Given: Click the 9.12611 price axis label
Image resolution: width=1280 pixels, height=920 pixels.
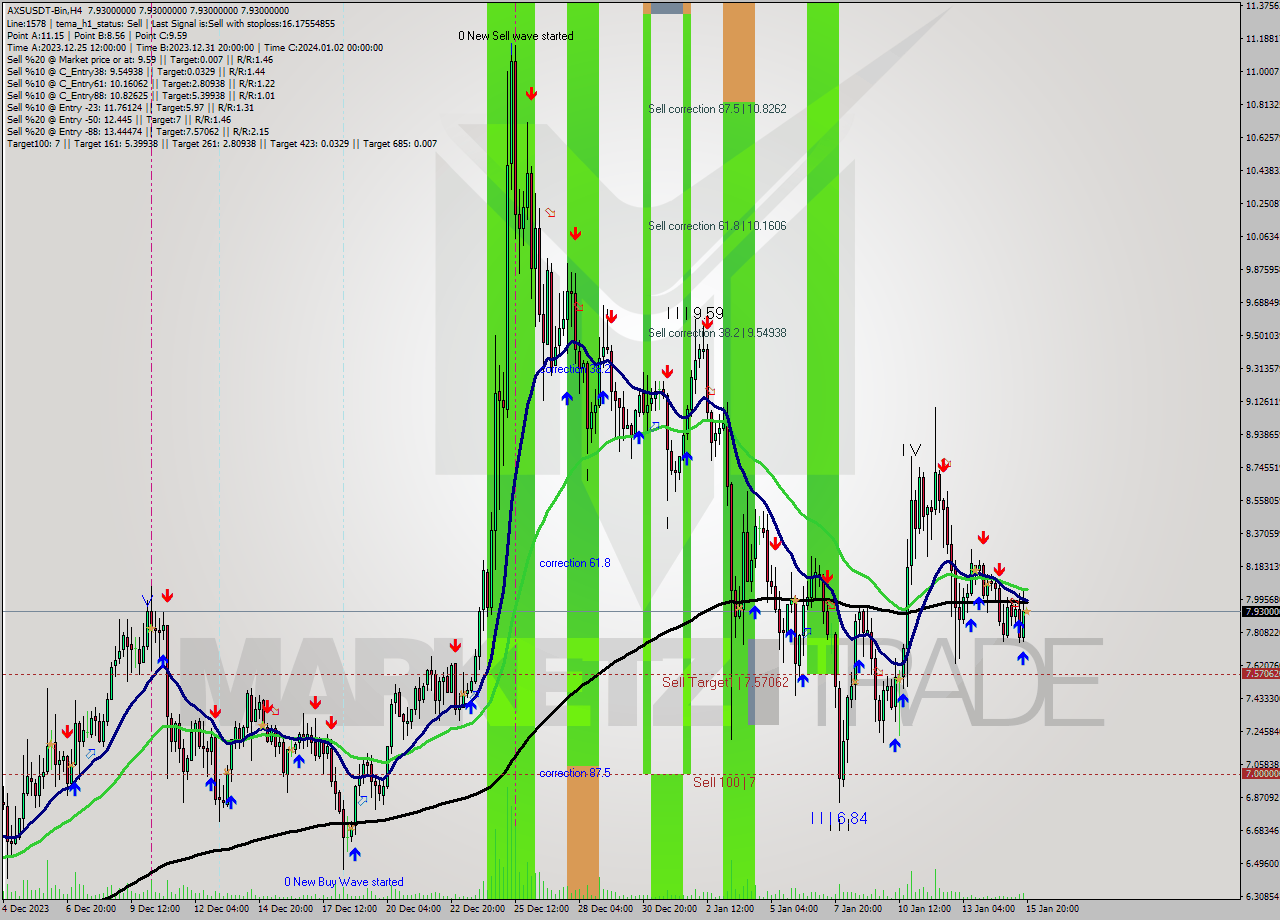Looking at the screenshot, I should pyautogui.click(x=1262, y=401).
